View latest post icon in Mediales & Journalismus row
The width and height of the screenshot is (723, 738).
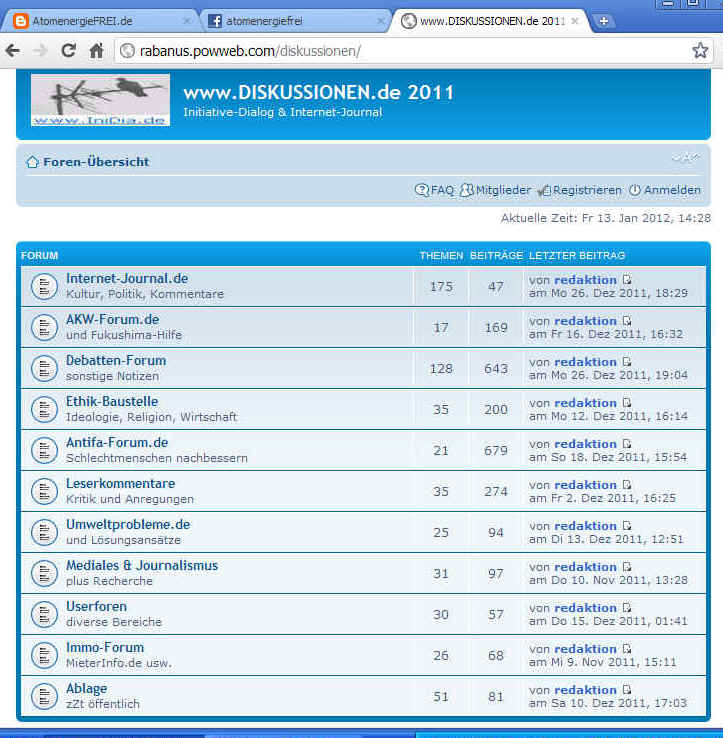(x=627, y=566)
